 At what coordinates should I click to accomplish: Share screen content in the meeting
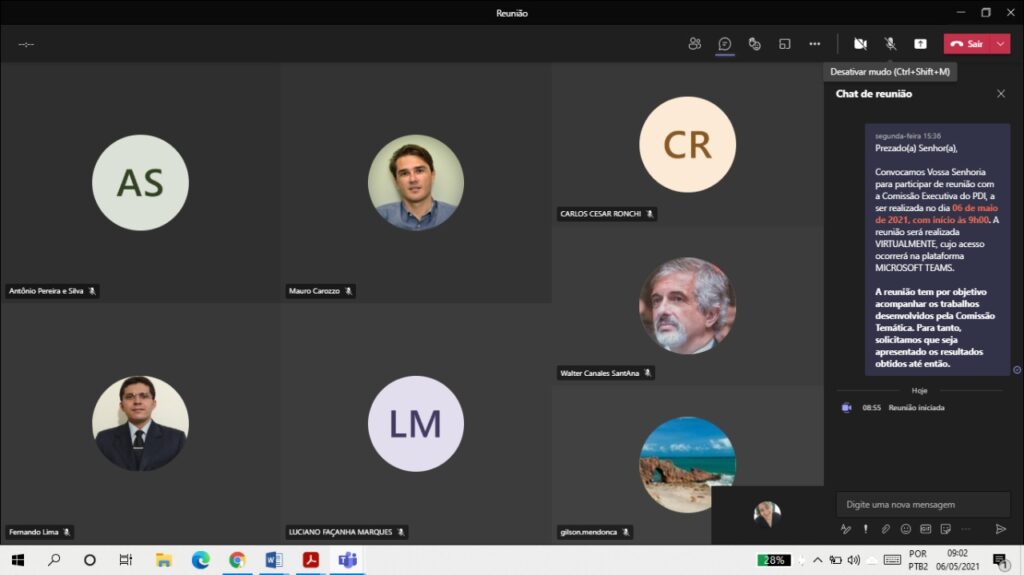920,44
